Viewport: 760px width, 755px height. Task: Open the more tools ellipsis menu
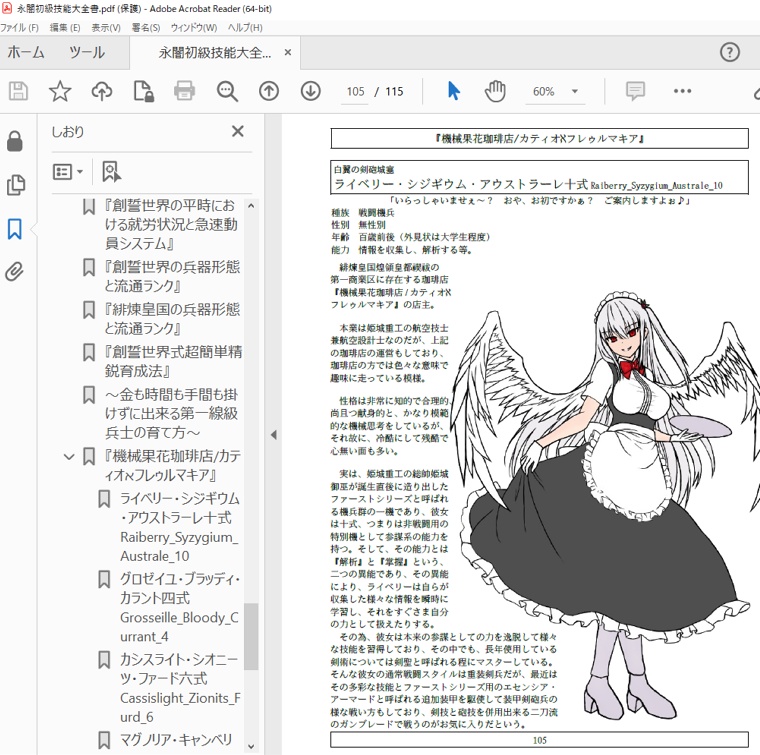[682, 91]
